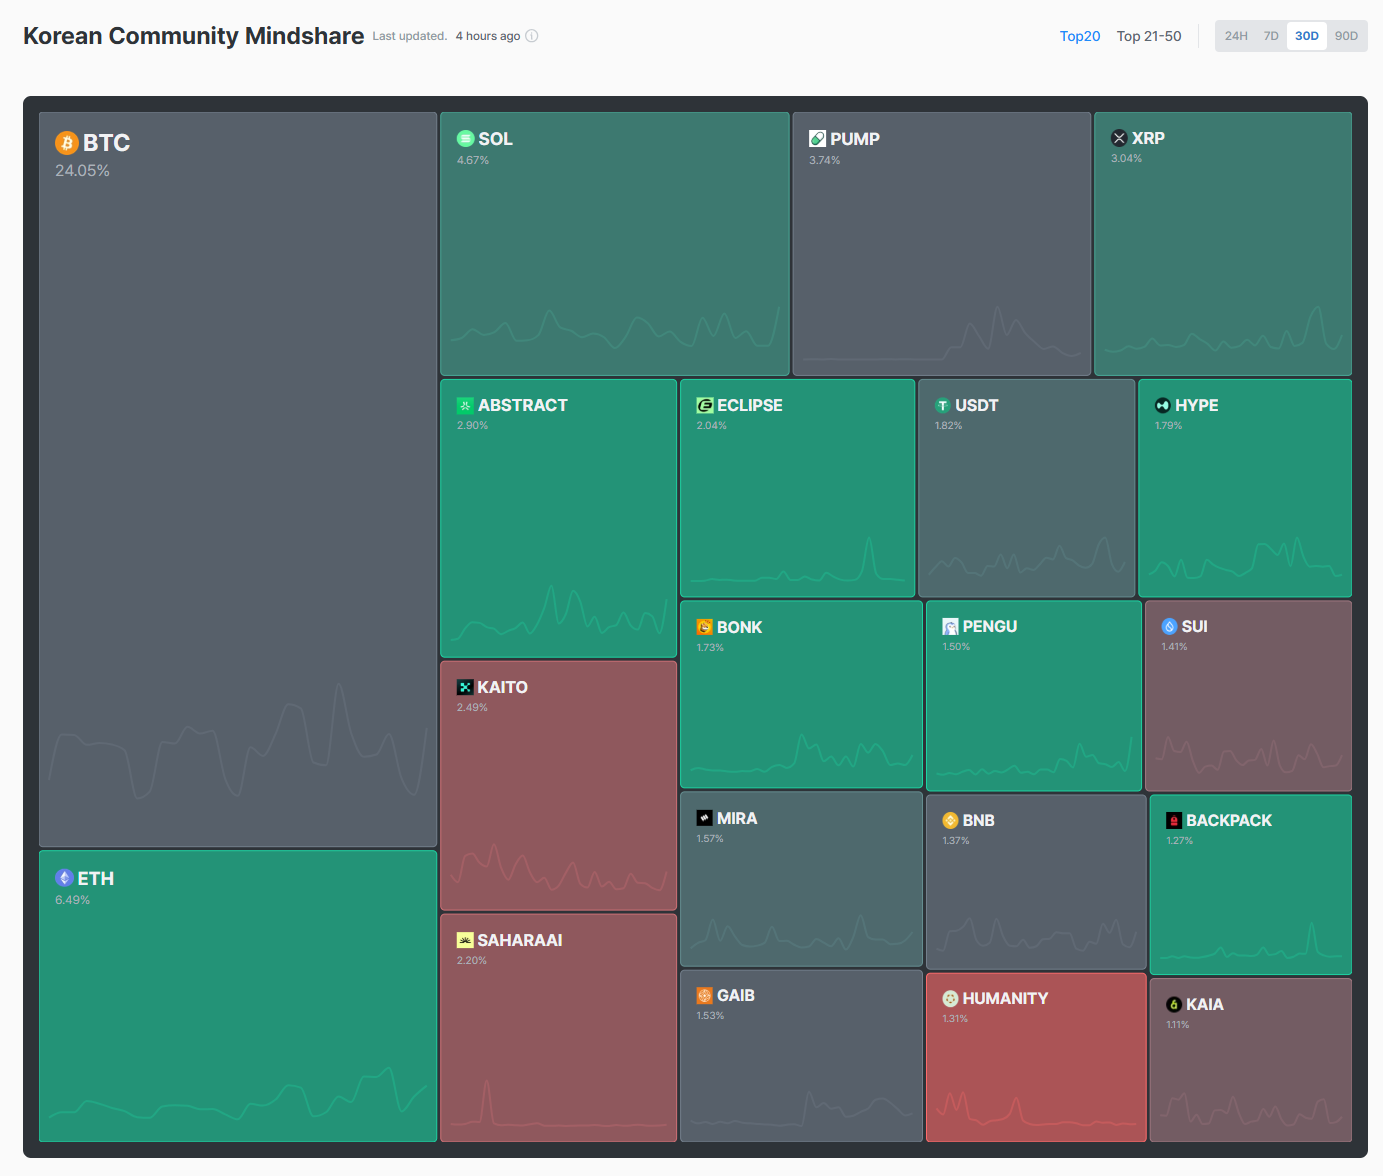
Task: Click the ECLIPSE logo icon
Action: (x=705, y=405)
